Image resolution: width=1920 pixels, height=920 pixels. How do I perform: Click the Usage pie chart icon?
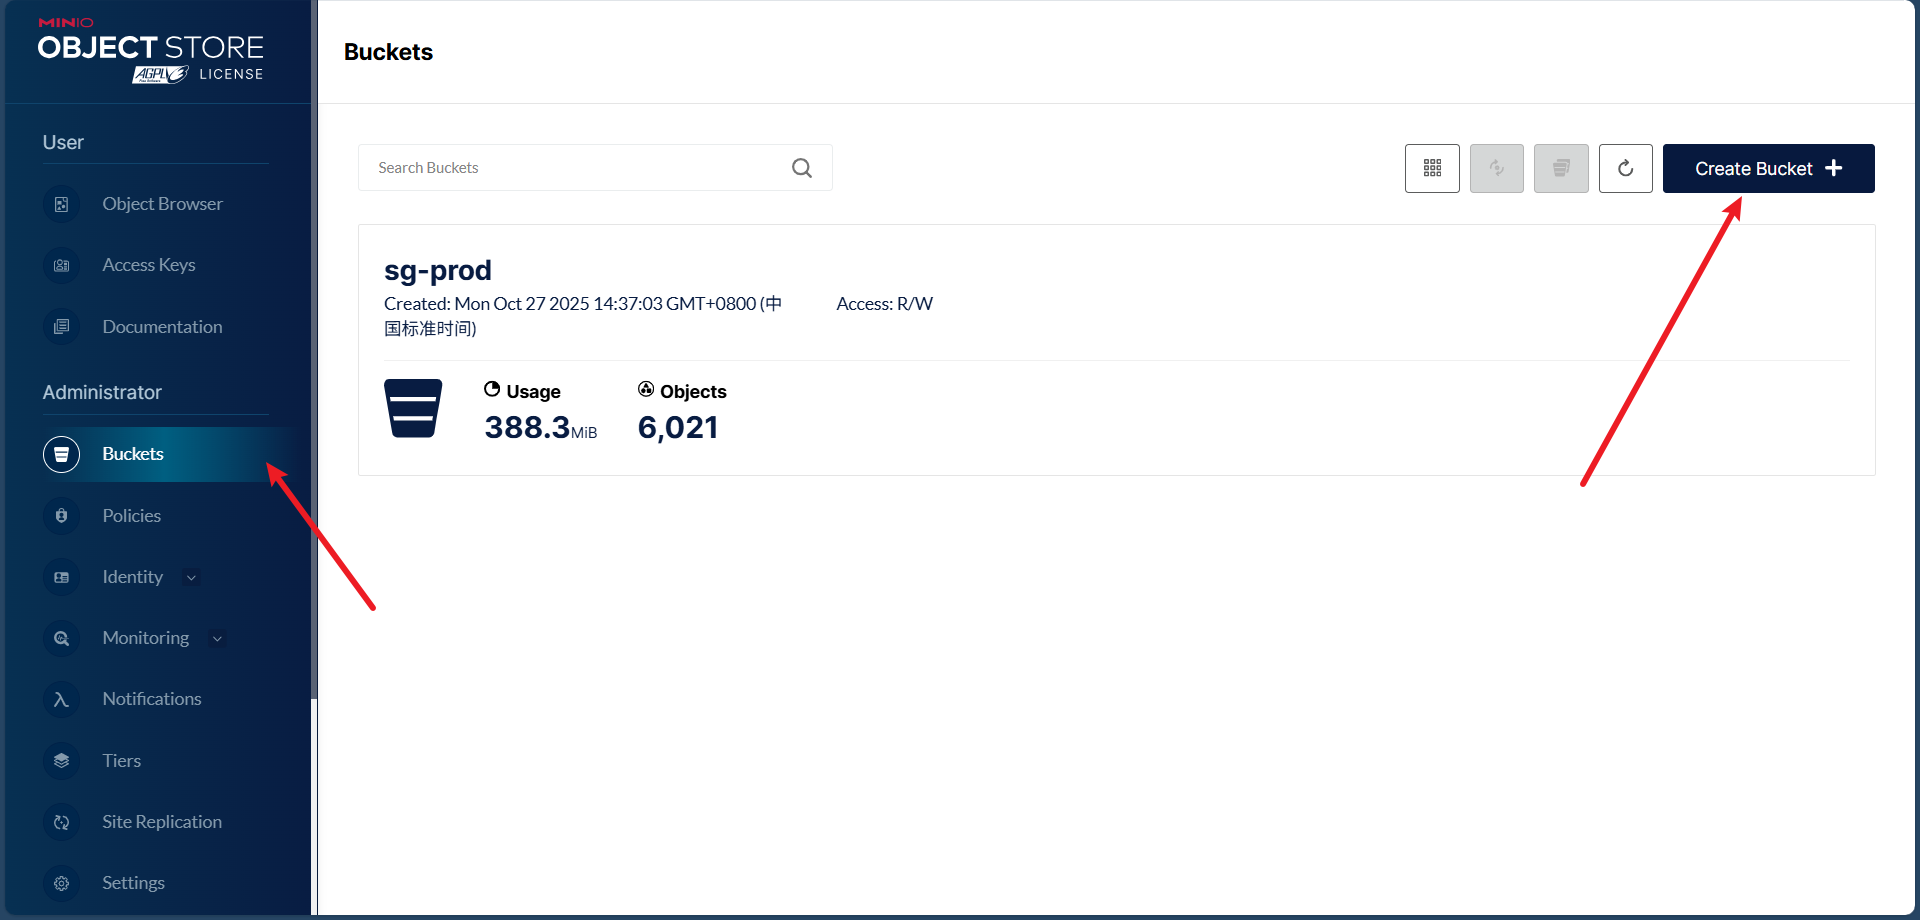pyautogui.click(x=492, y=389)
